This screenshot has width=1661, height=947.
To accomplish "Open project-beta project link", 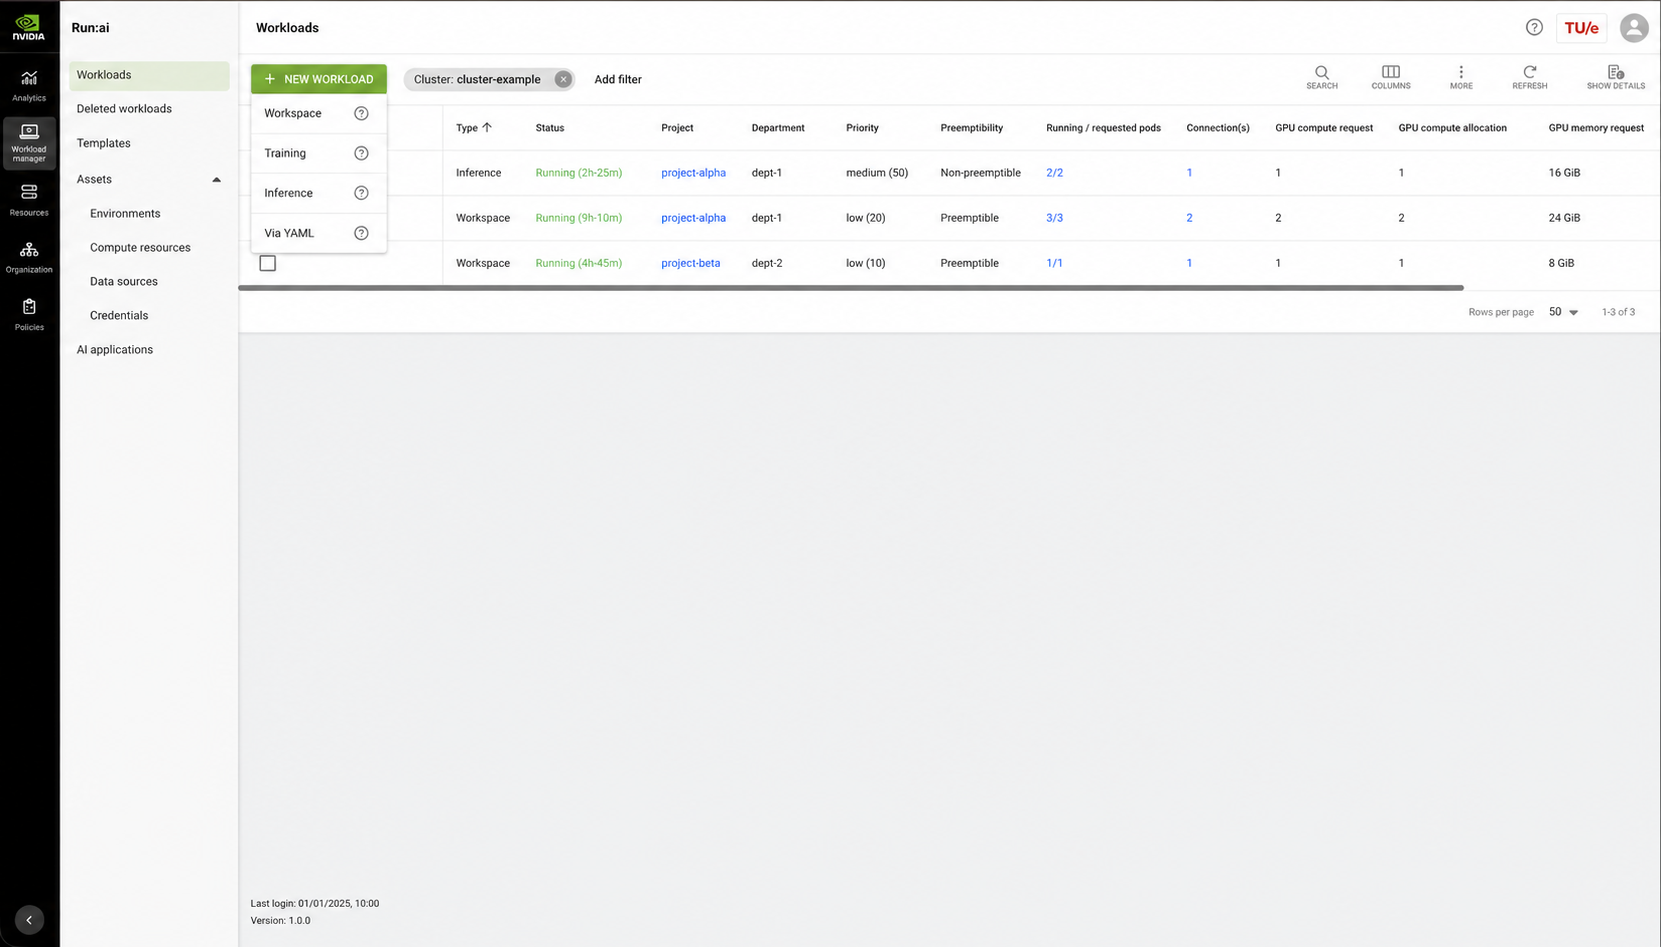I will coord(691,263).
